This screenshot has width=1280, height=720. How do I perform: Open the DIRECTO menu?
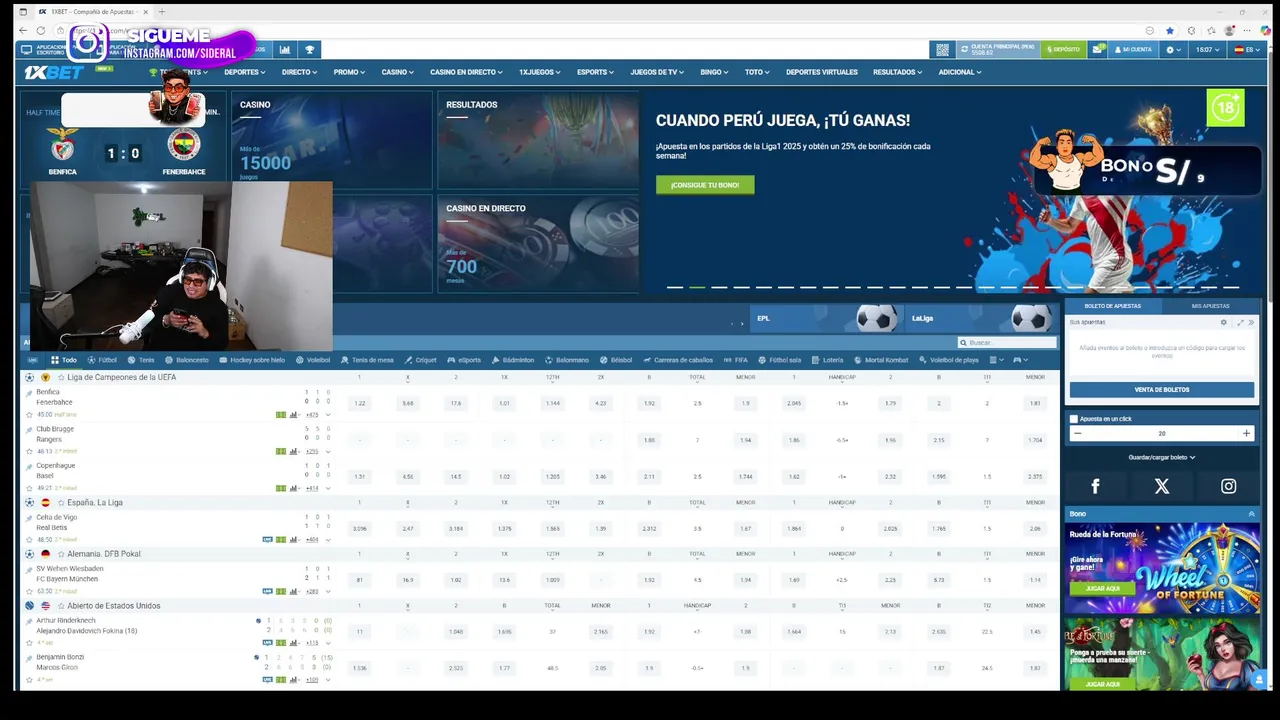point(299,72)
